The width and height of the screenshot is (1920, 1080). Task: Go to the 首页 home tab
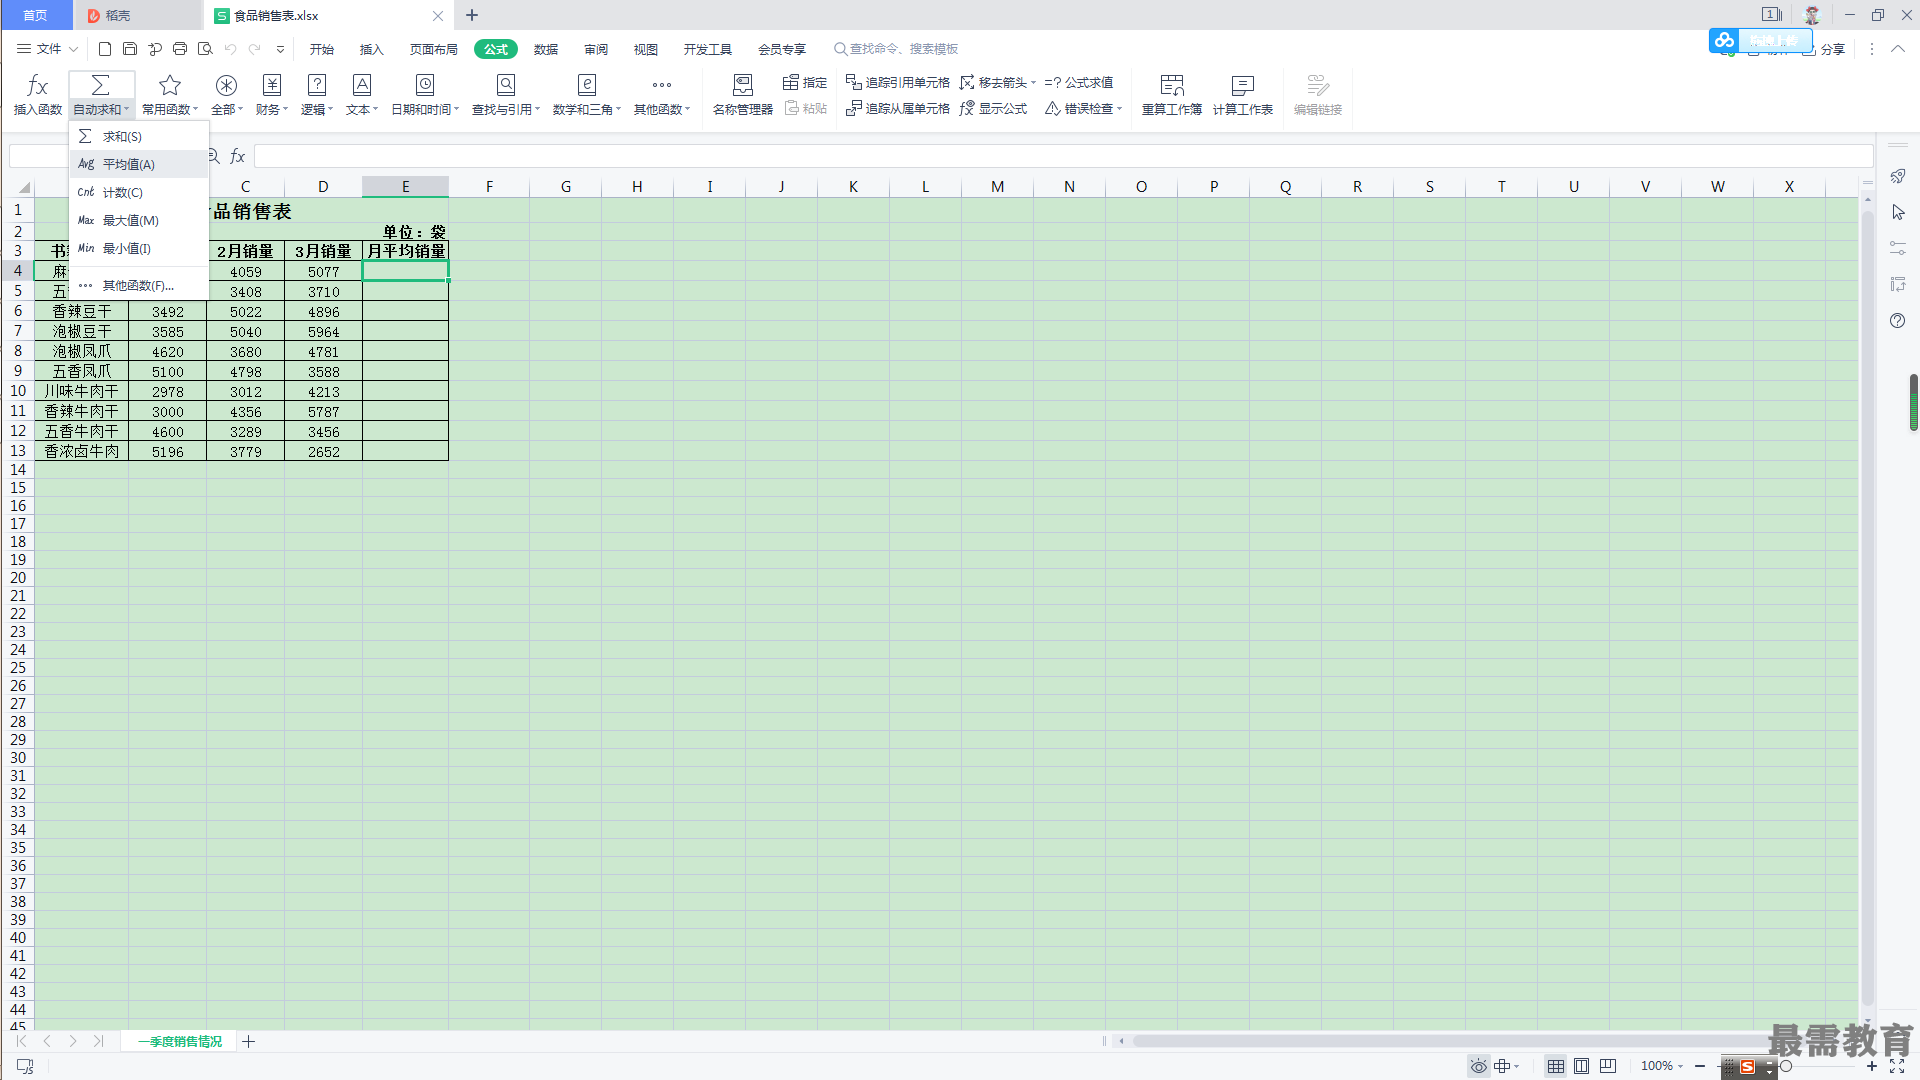tap(36, 15)
